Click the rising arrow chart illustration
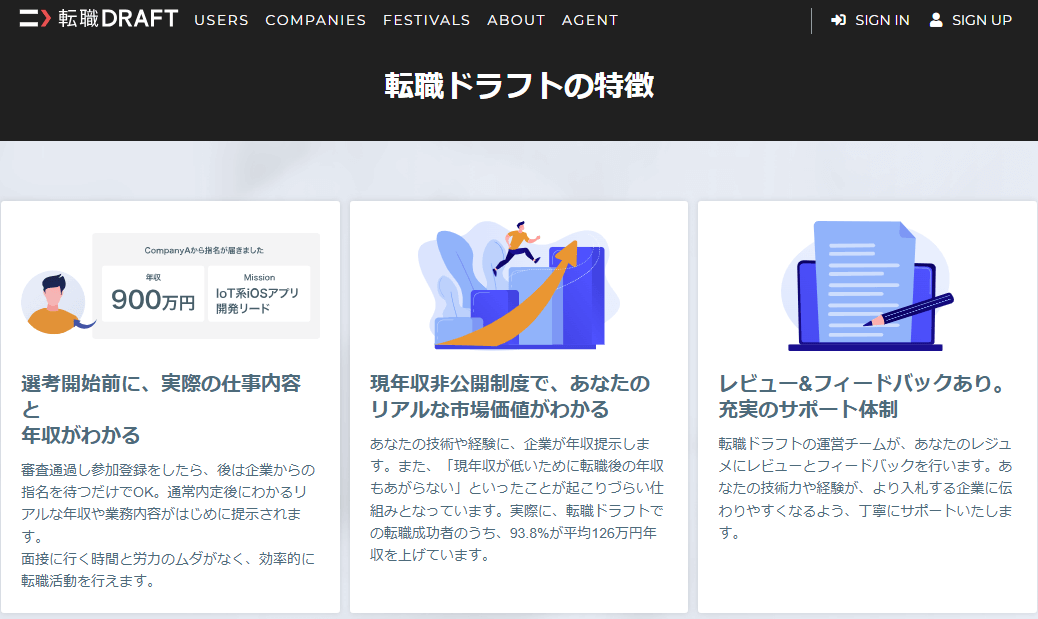This screenshot has width=1038, height=619. pos(518,285)
